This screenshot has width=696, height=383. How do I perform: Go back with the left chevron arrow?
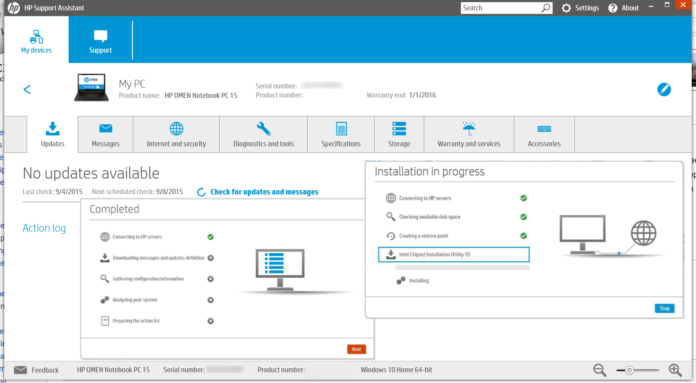27,90
